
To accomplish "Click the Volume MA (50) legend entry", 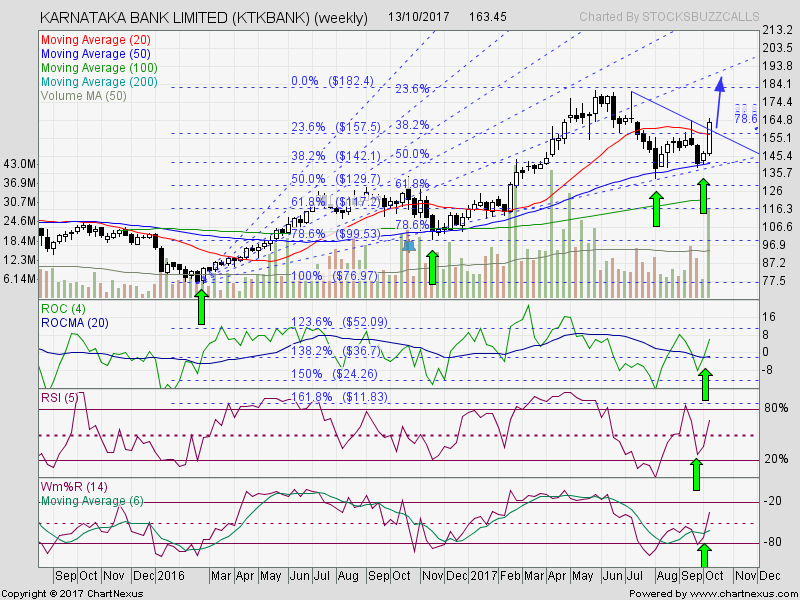I will 84,96.
